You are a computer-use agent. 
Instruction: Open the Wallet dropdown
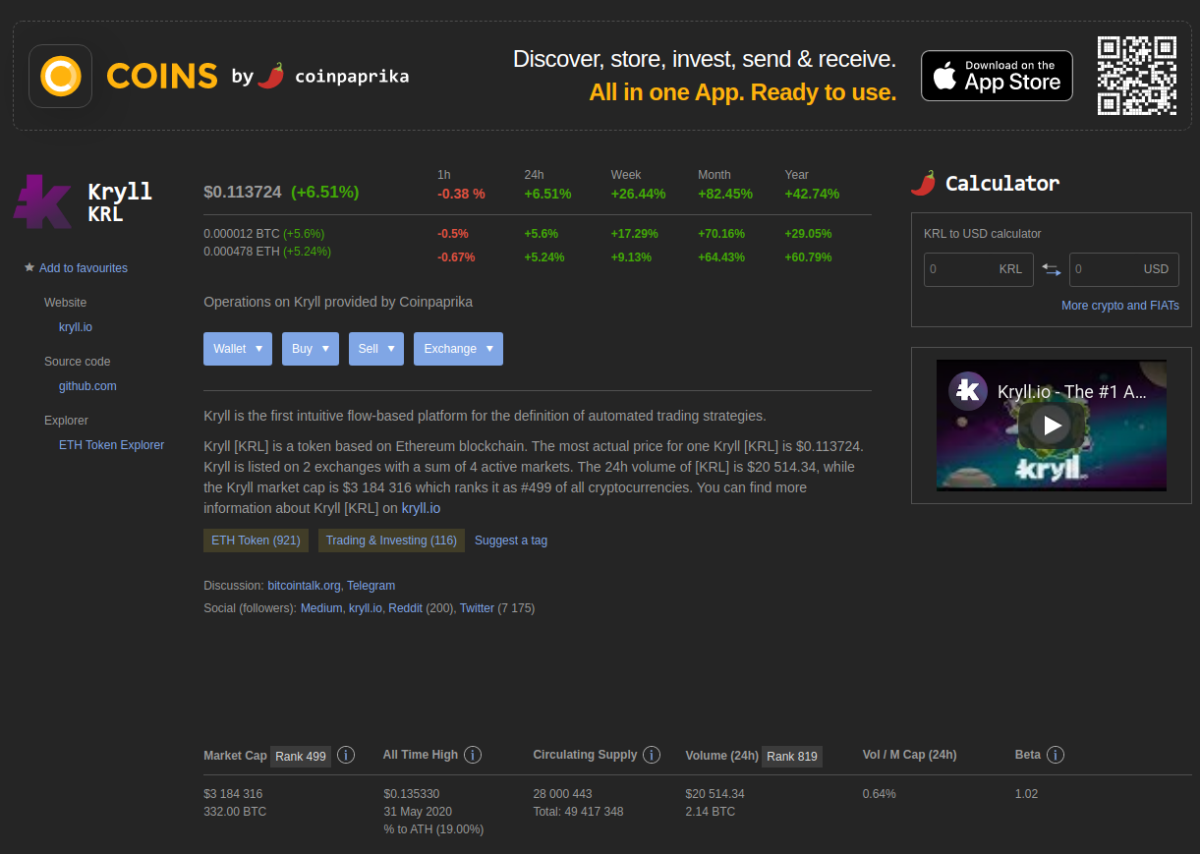click(237, 349)
